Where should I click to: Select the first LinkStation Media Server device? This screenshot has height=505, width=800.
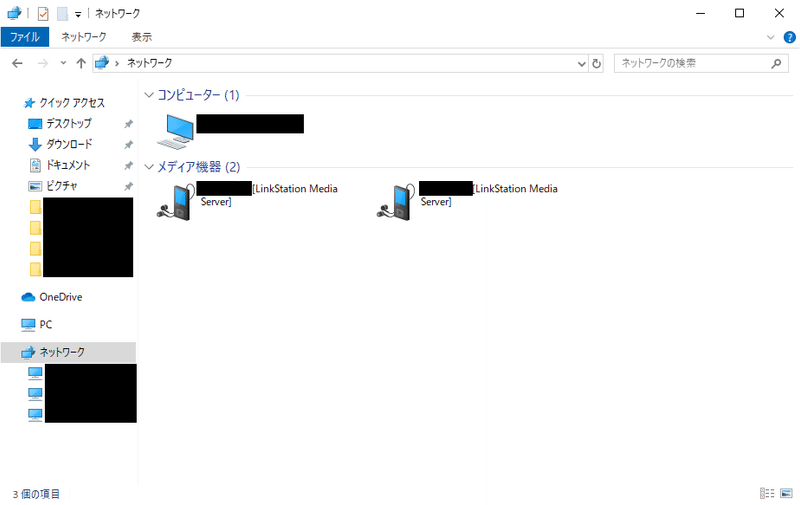[x=247, y=201]
